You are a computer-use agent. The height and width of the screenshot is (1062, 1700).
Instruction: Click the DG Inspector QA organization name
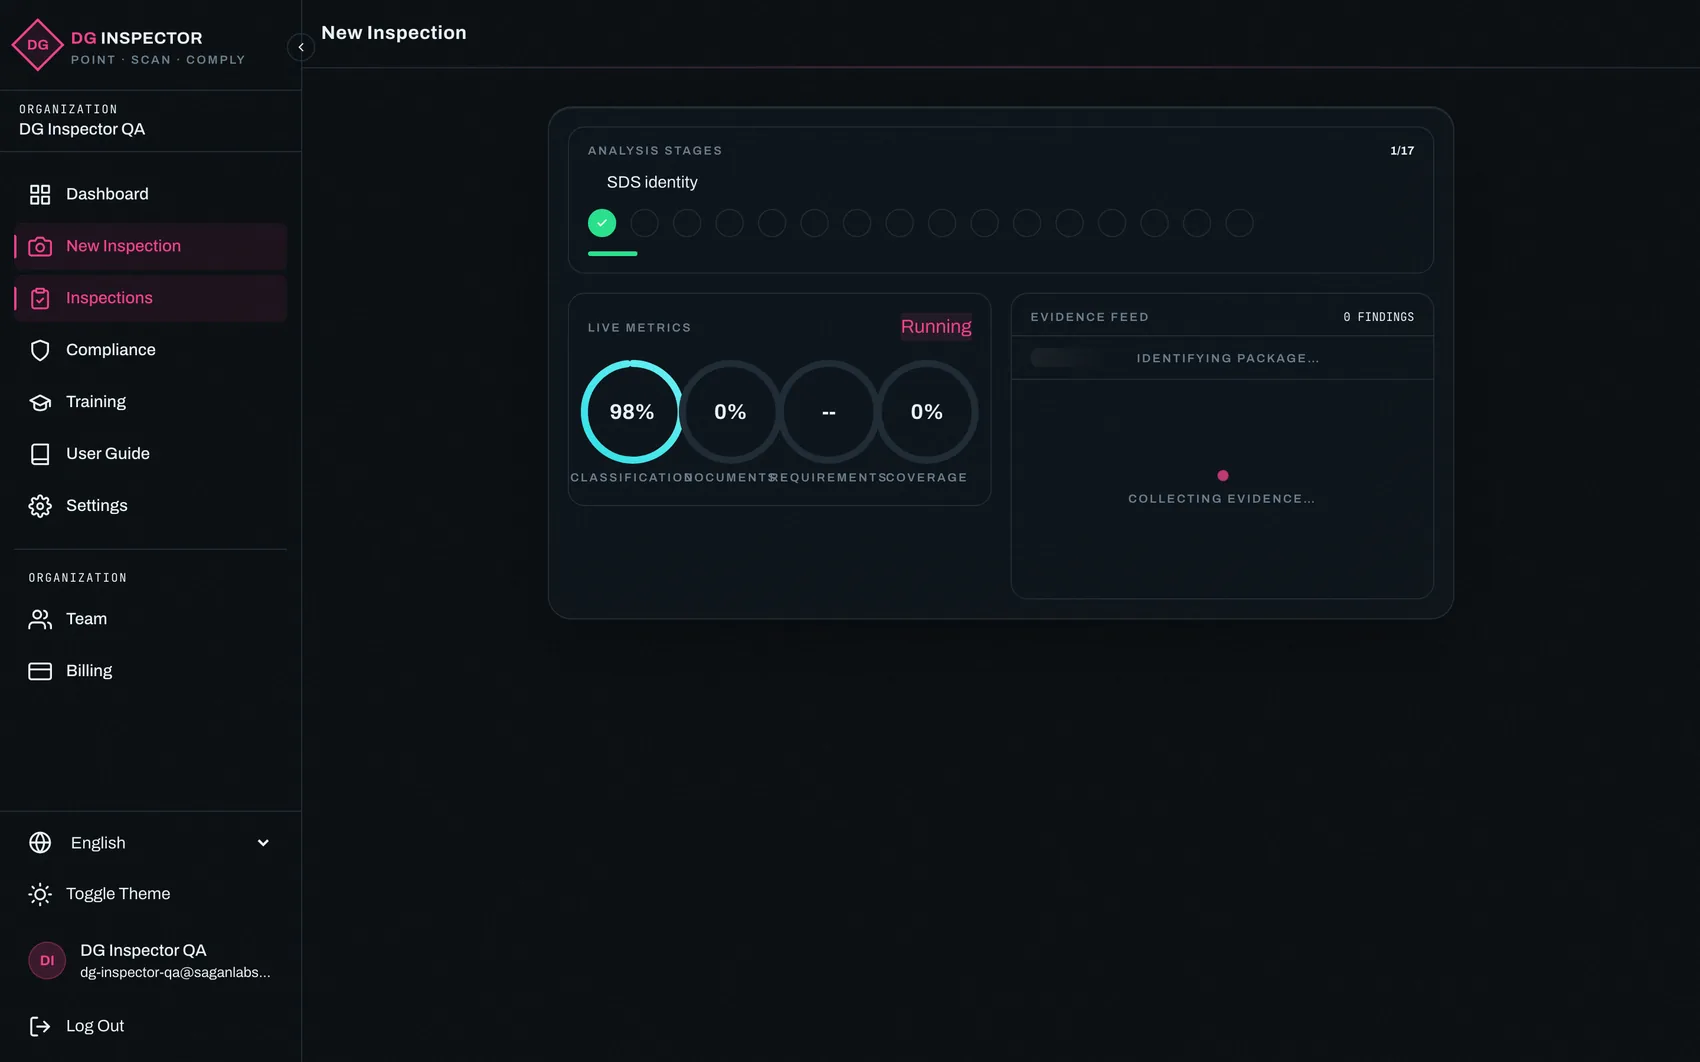coord(82,129)
